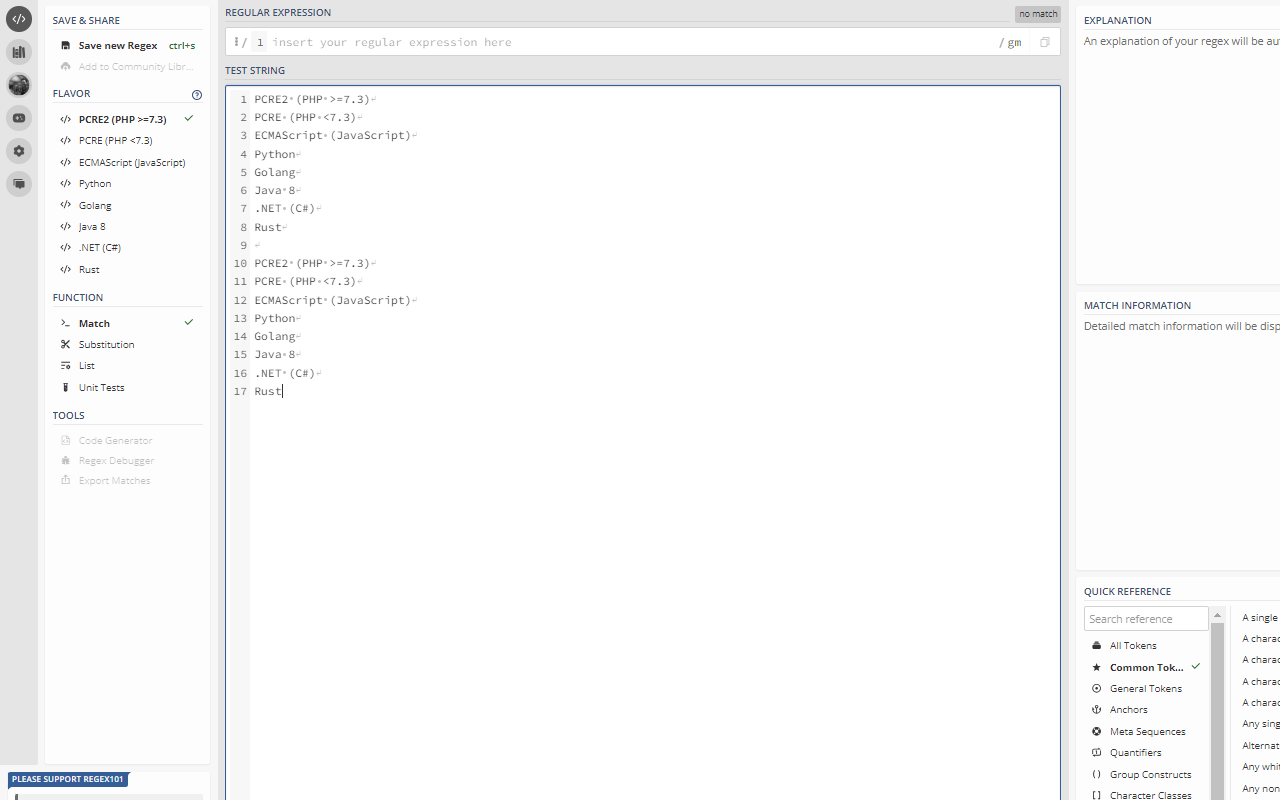The height and width of the screenshot is (800, 1280).
Task: Click the regex options icon before the slash
Action: point(236,41)
